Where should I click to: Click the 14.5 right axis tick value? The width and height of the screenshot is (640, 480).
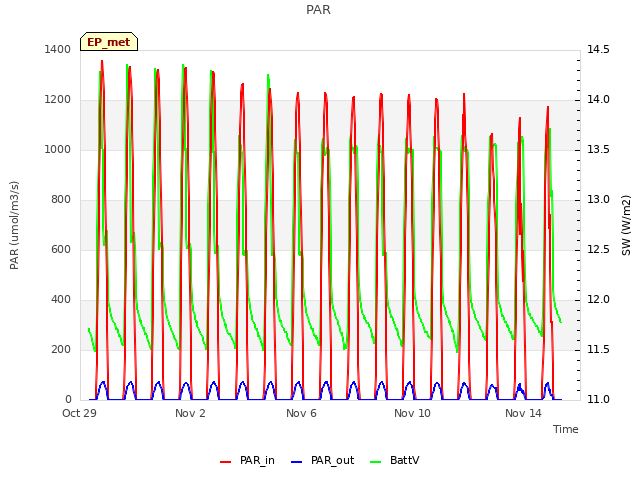598,49
